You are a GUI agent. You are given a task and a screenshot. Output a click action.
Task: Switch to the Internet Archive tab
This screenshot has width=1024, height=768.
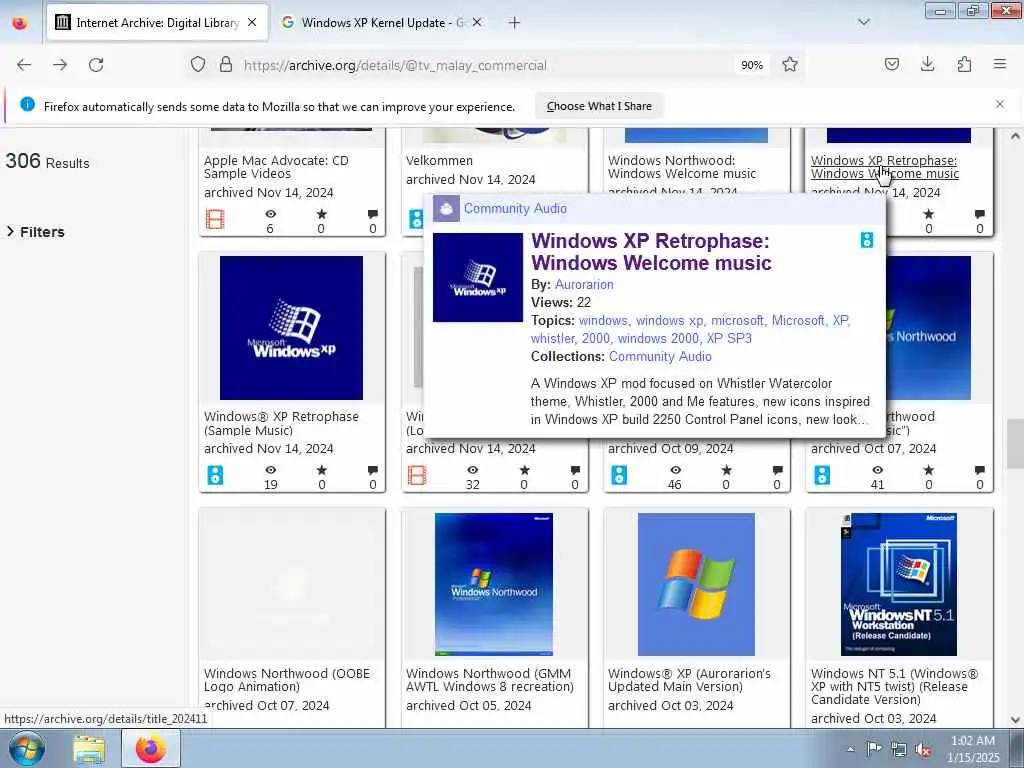click(x=157, y=23)
